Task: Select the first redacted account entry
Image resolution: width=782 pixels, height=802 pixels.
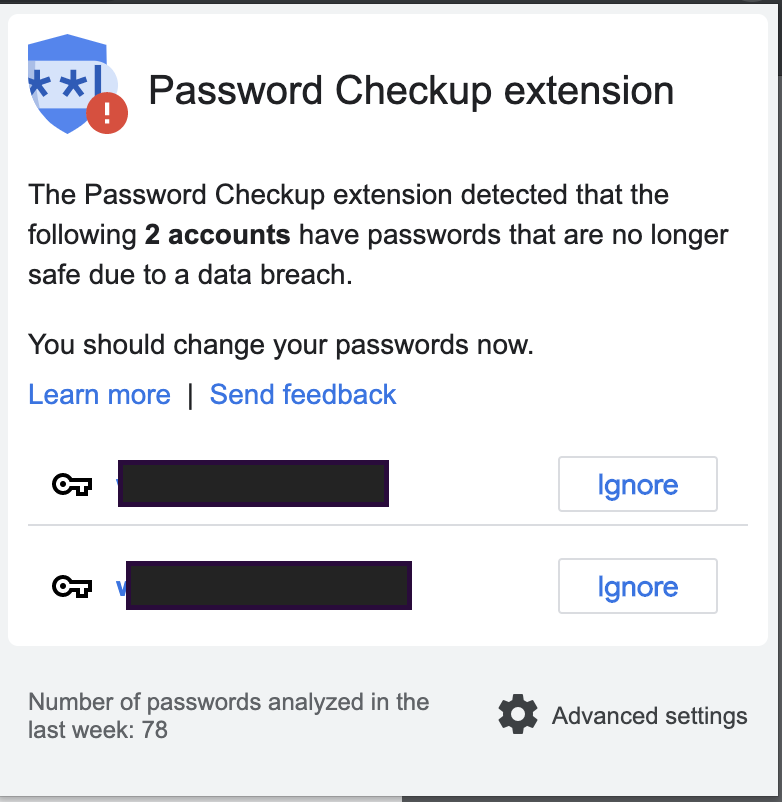Action: 253,485
